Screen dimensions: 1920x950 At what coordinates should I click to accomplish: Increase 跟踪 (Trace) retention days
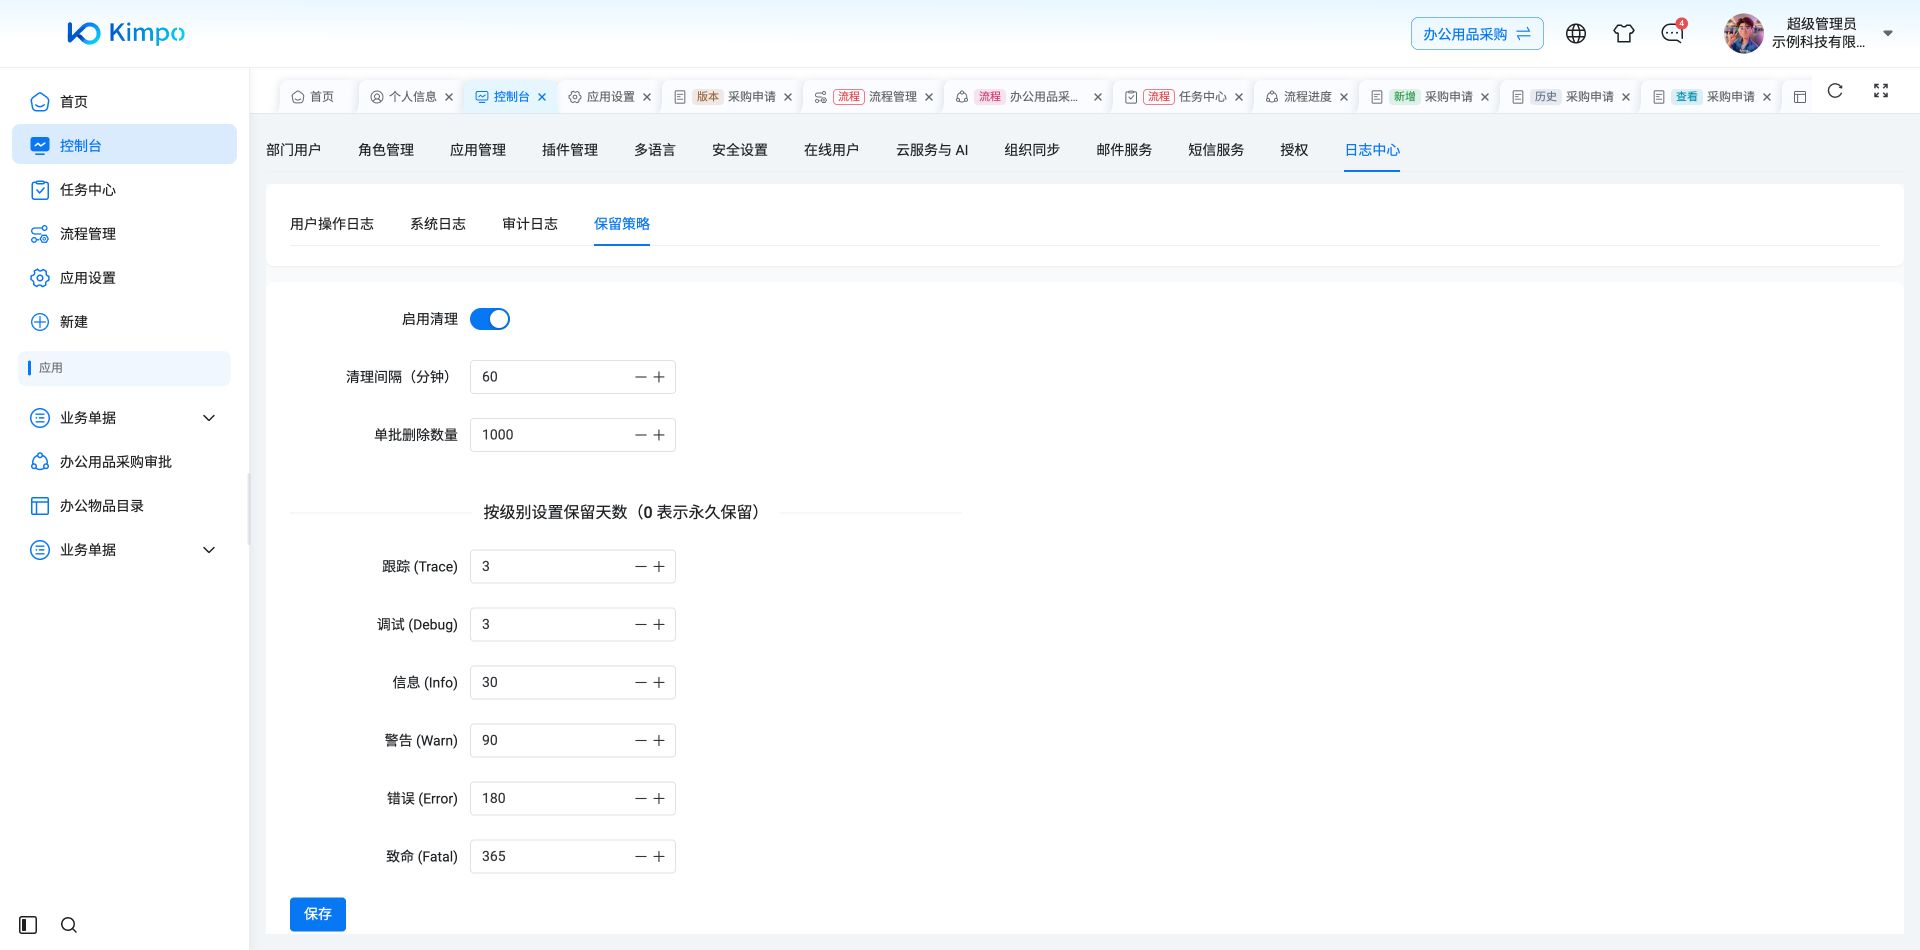coord(659,567)
